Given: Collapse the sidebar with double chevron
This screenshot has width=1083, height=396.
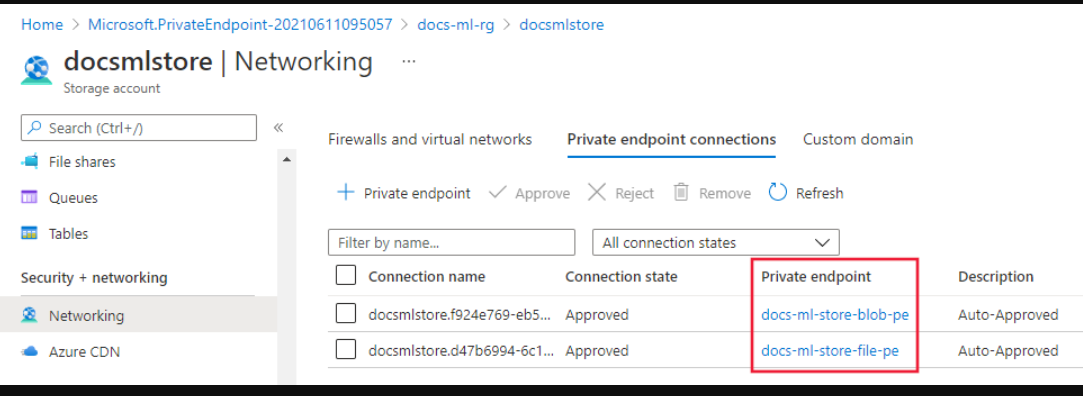Looking at the screenshot, I should tap(278, 128).
